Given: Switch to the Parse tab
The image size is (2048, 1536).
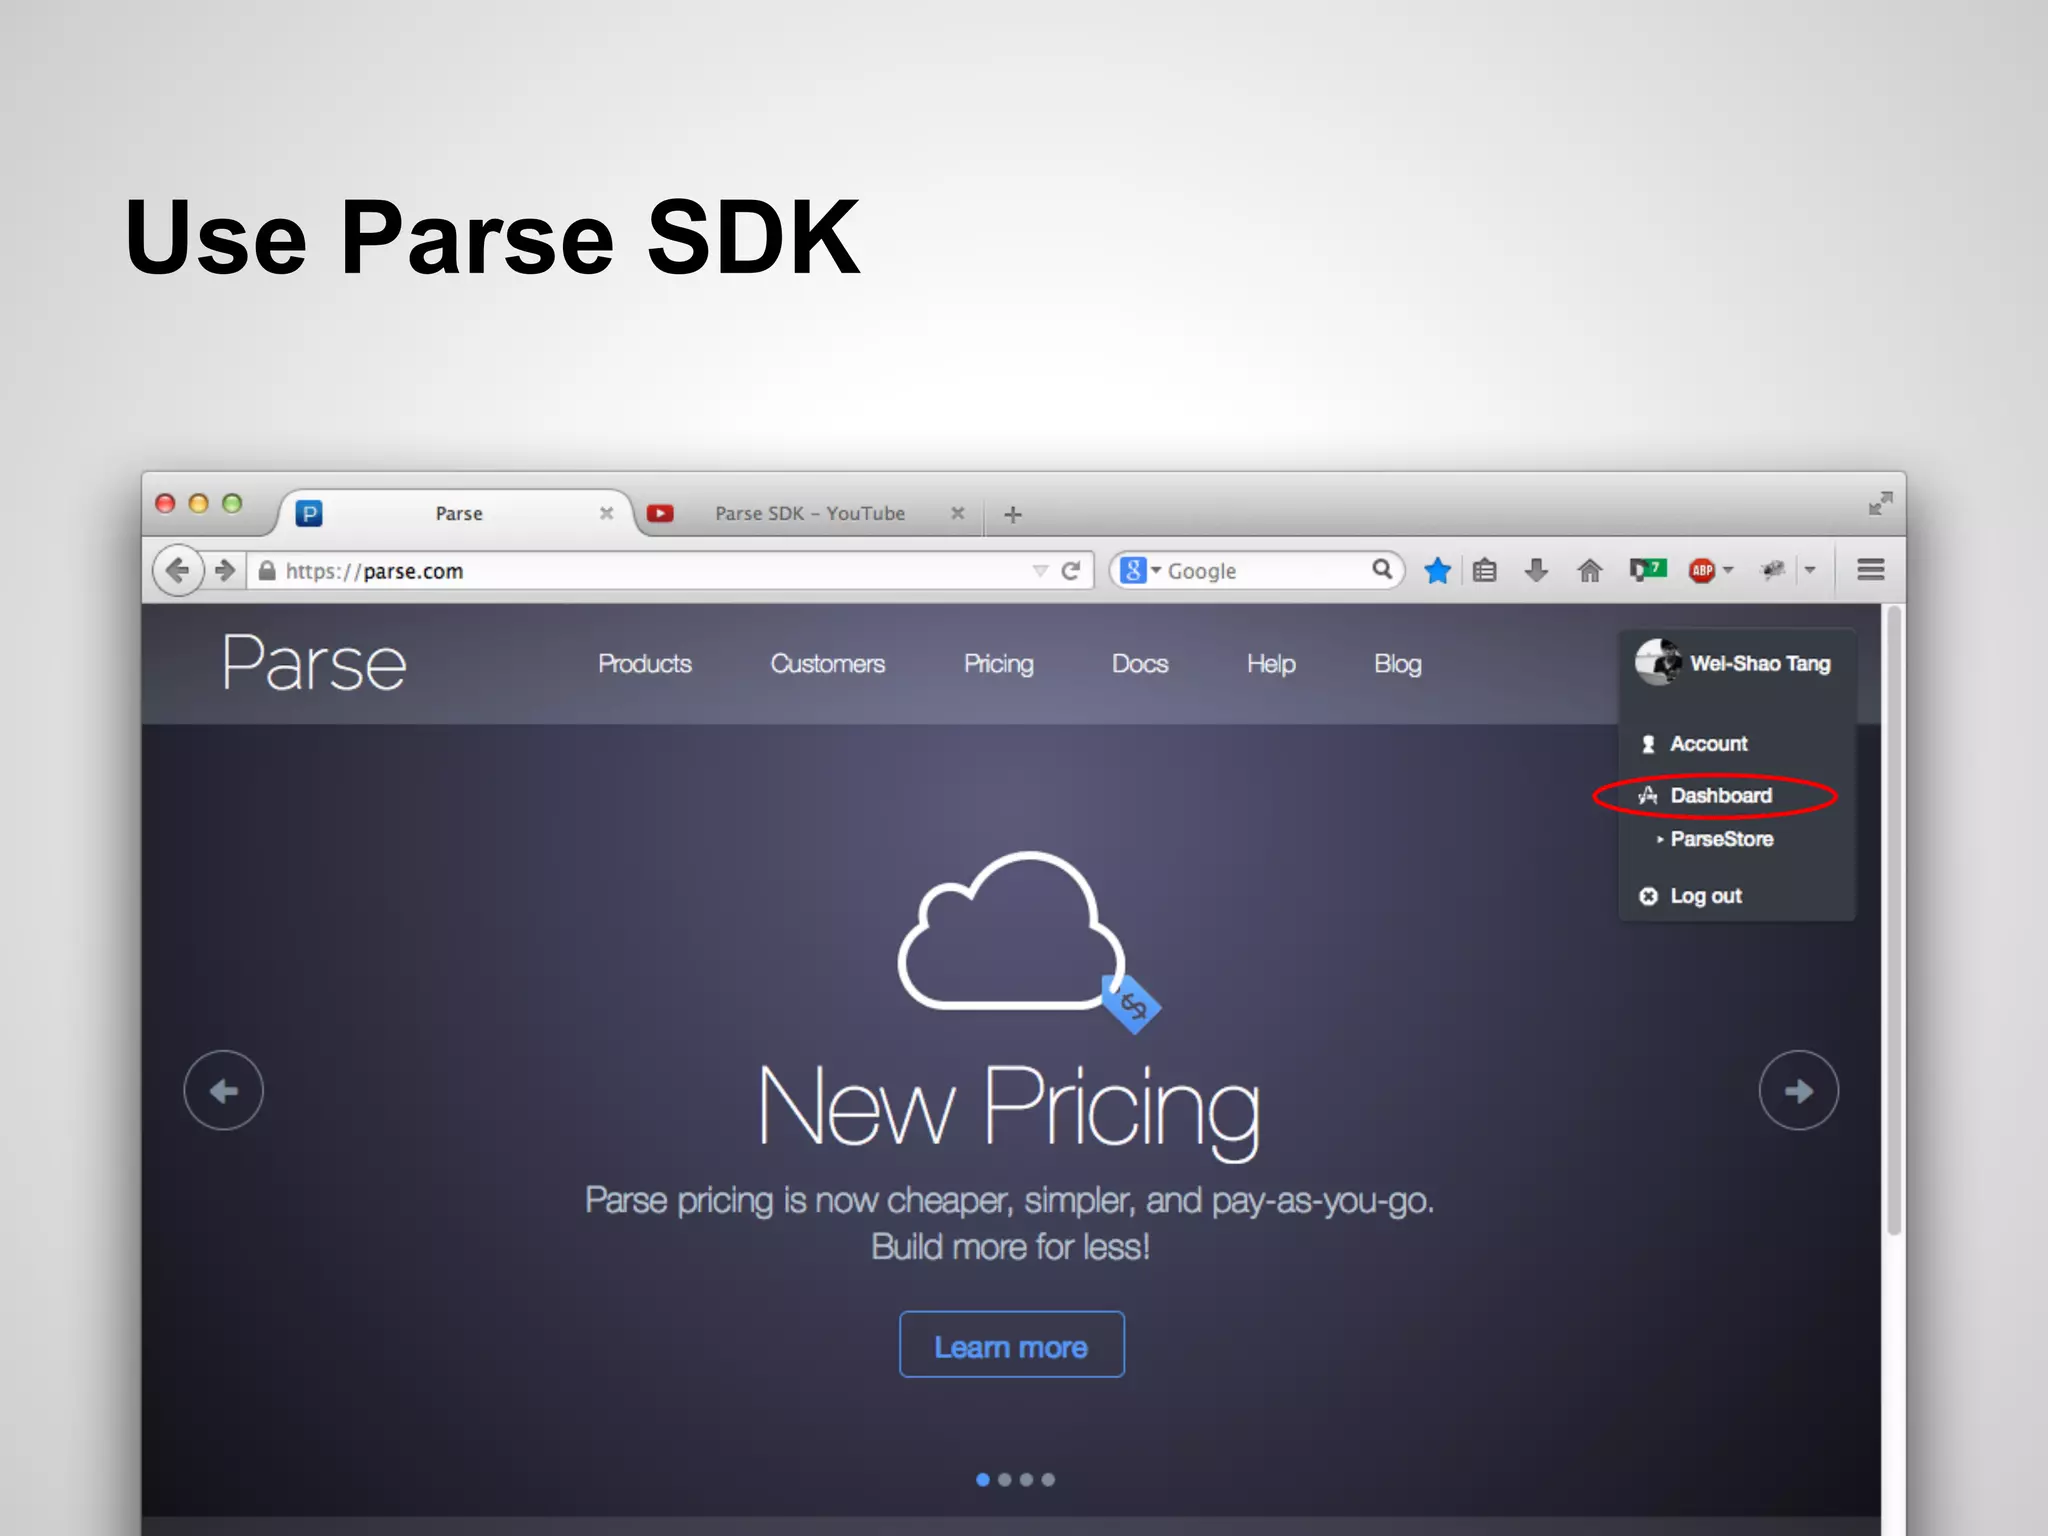Looking at the screenshot, I should tap(459, 513).
